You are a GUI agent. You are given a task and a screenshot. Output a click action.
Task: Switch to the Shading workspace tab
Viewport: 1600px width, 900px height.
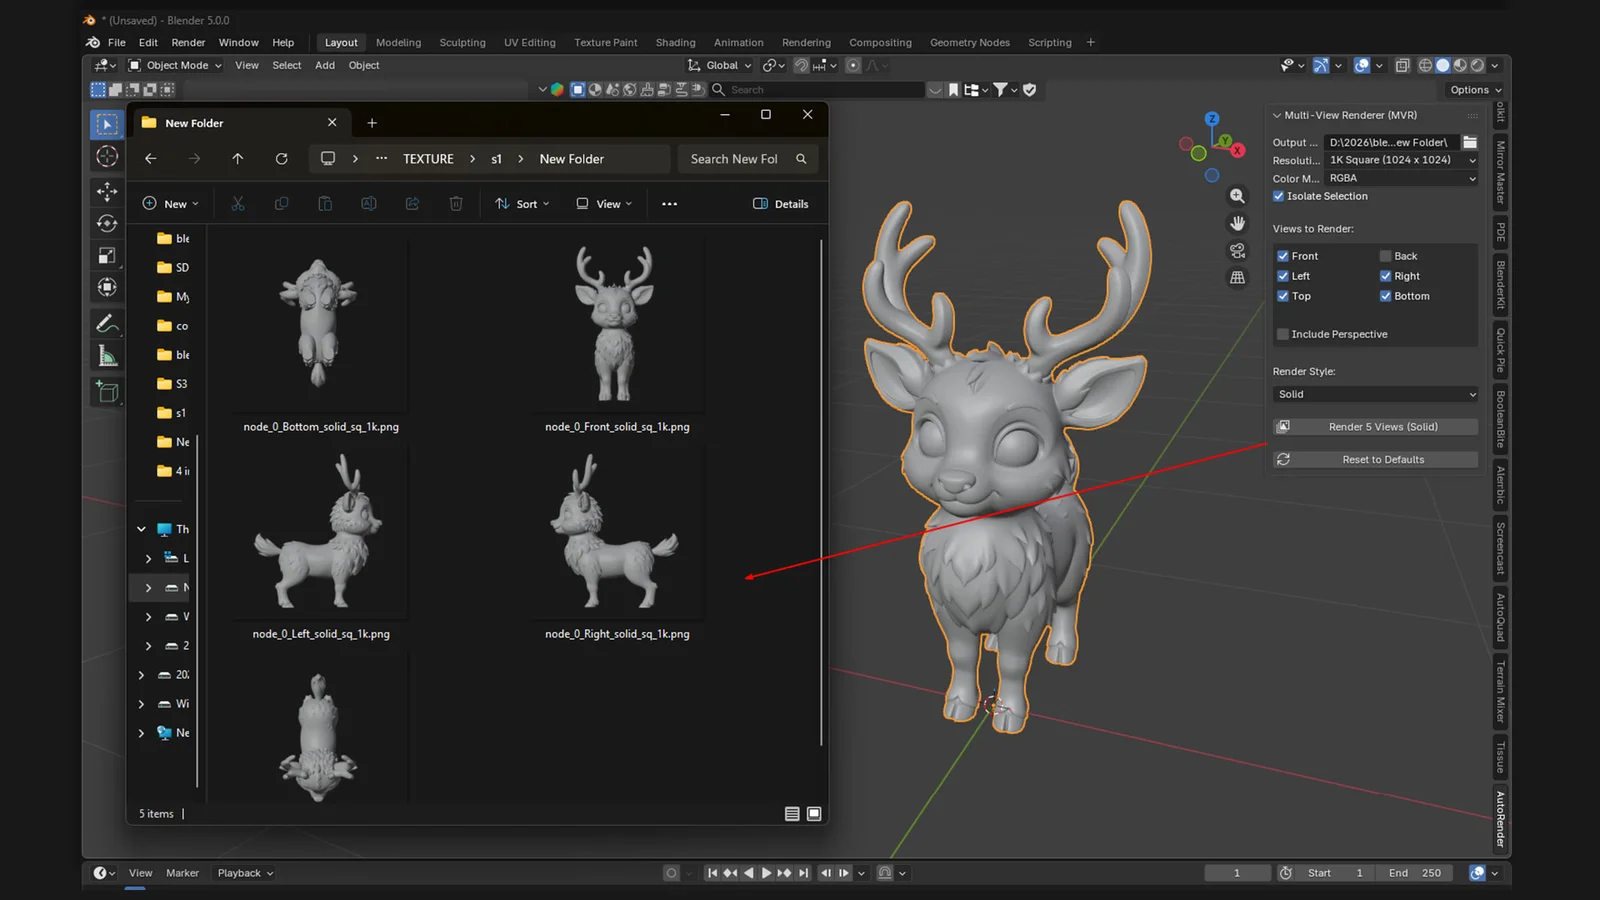[675, 42]
